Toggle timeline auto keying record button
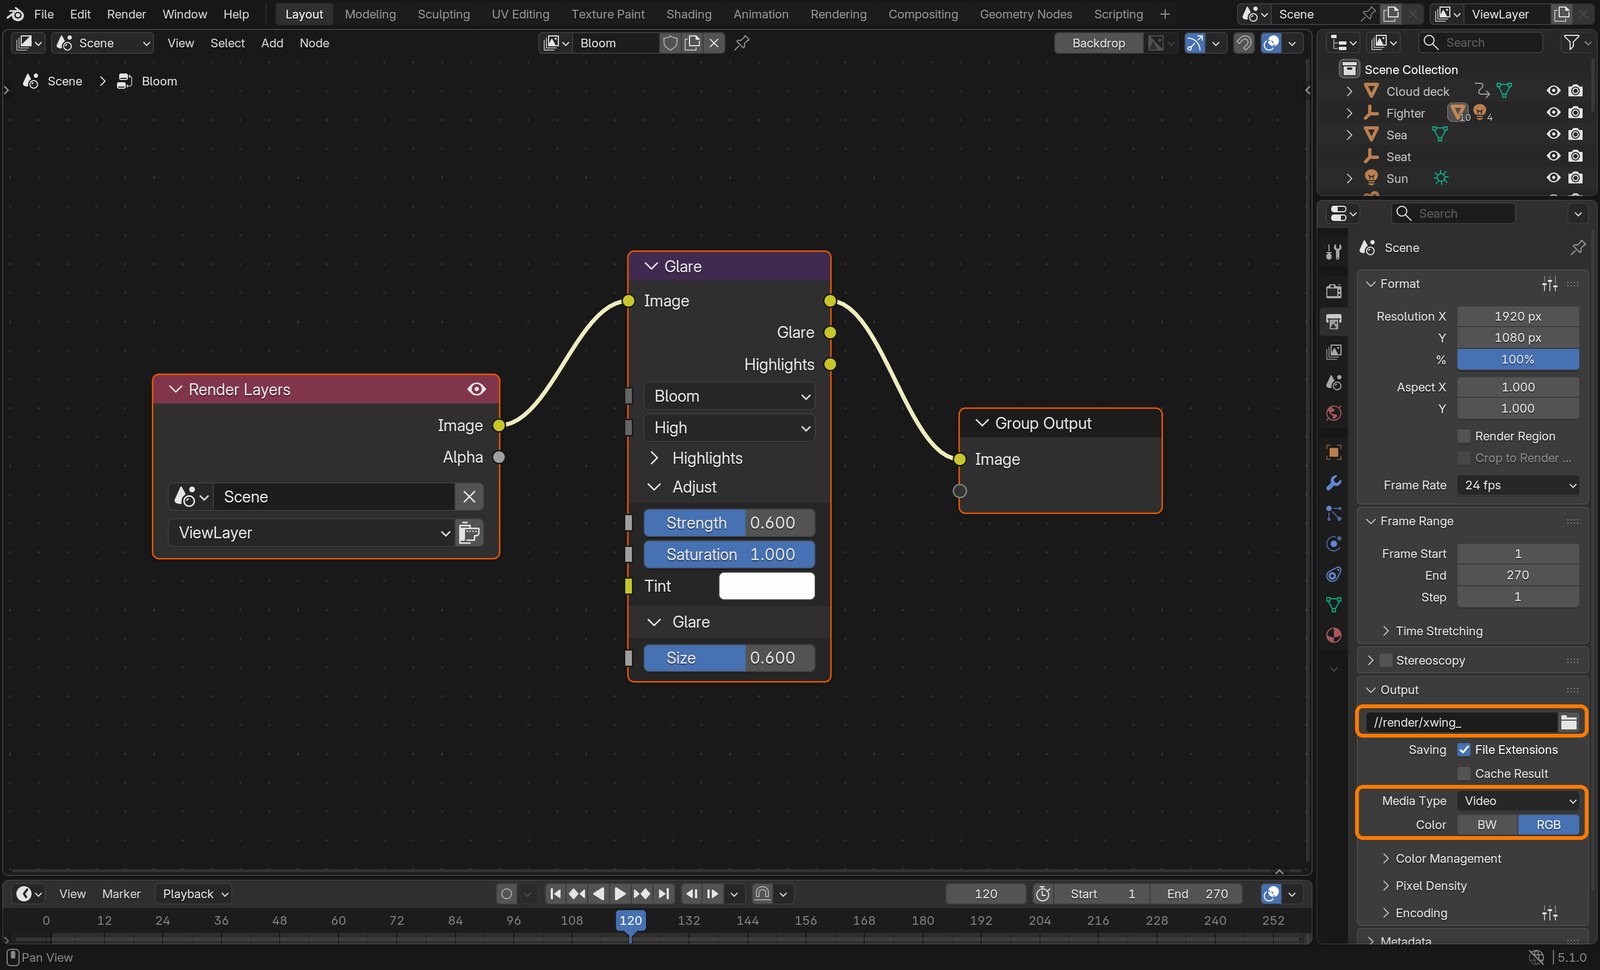 [507, 894]
